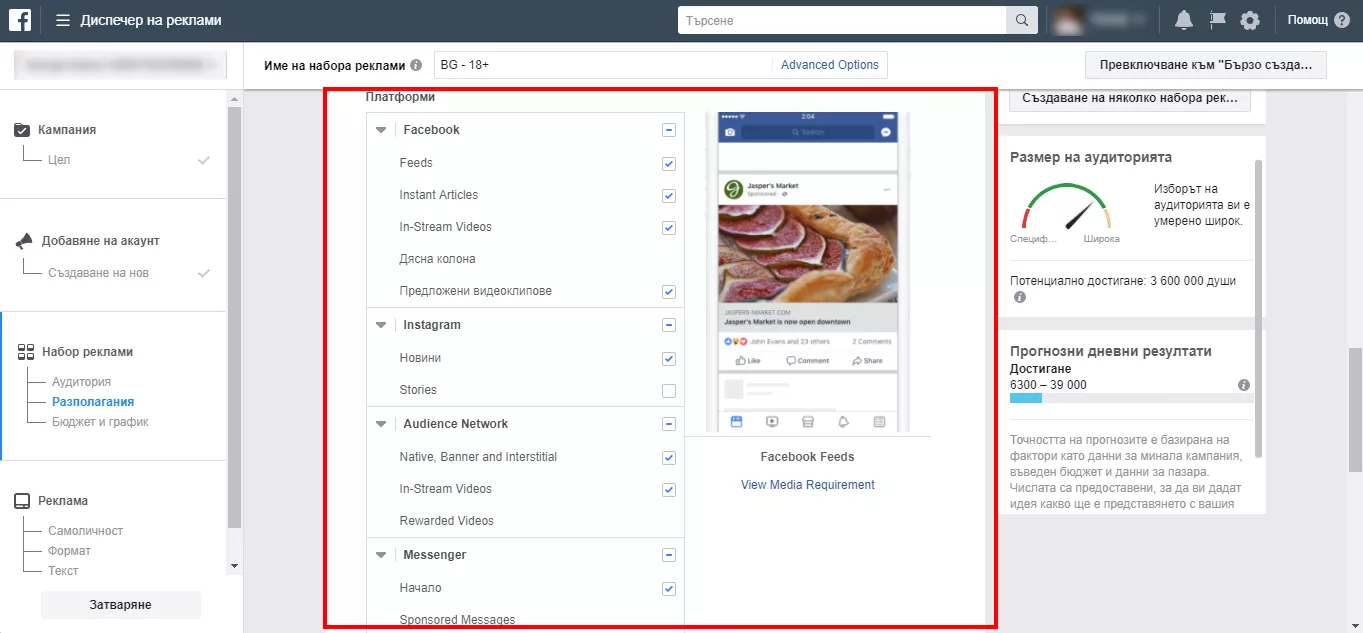Image resolution: width=1363 pixels, height=633 pixels.
Task: Open Създаване на нов item
Action: [98, 273]
